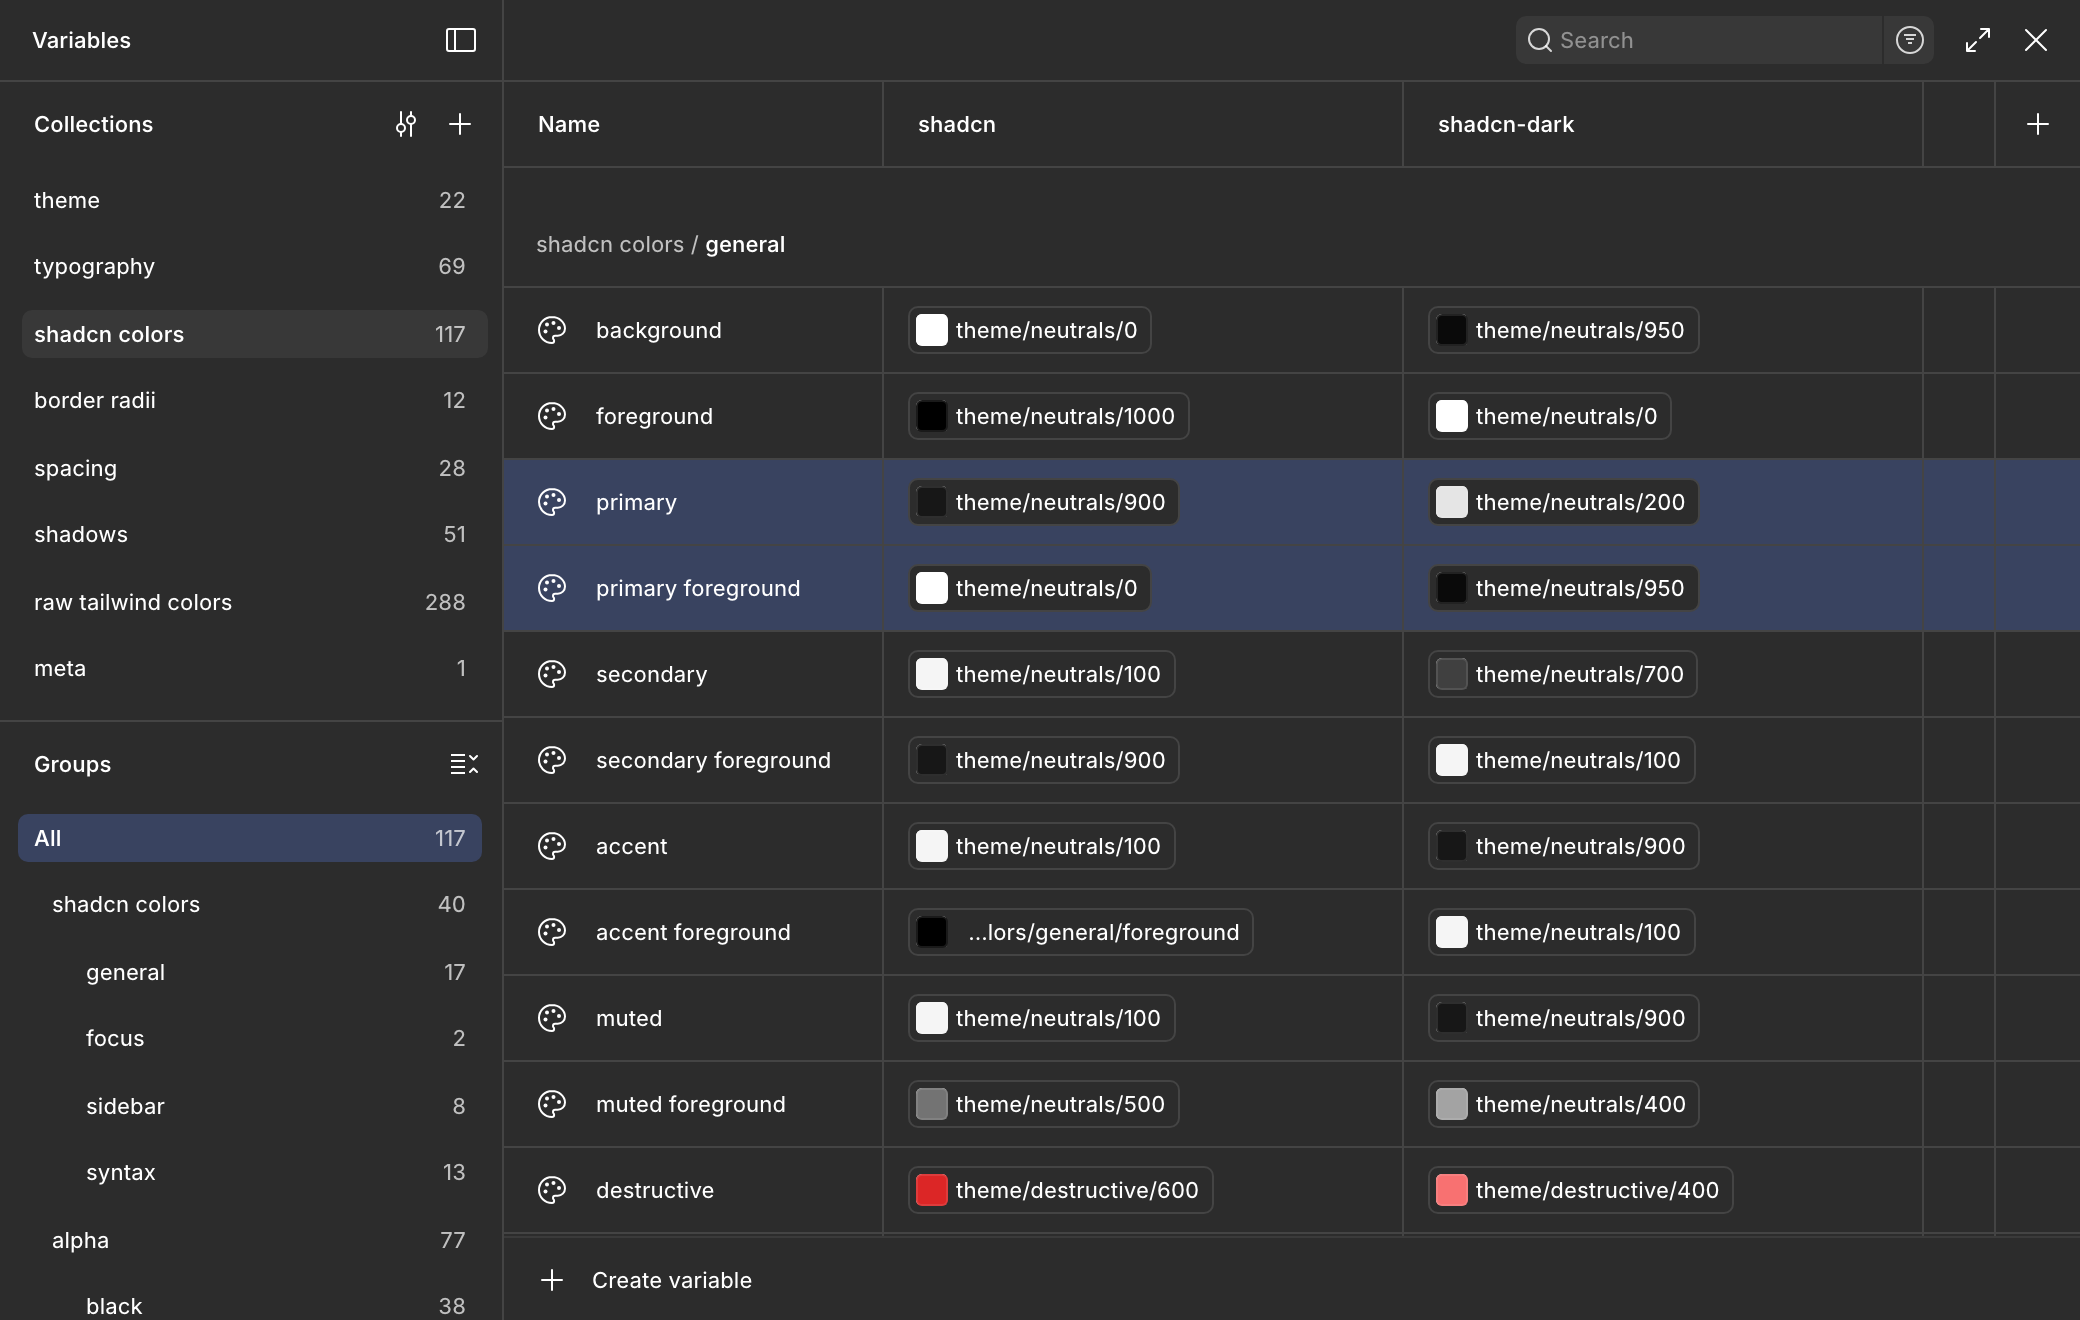
Task: Click gray swatch of neutrals/500
Action: tap(931, 1104)
